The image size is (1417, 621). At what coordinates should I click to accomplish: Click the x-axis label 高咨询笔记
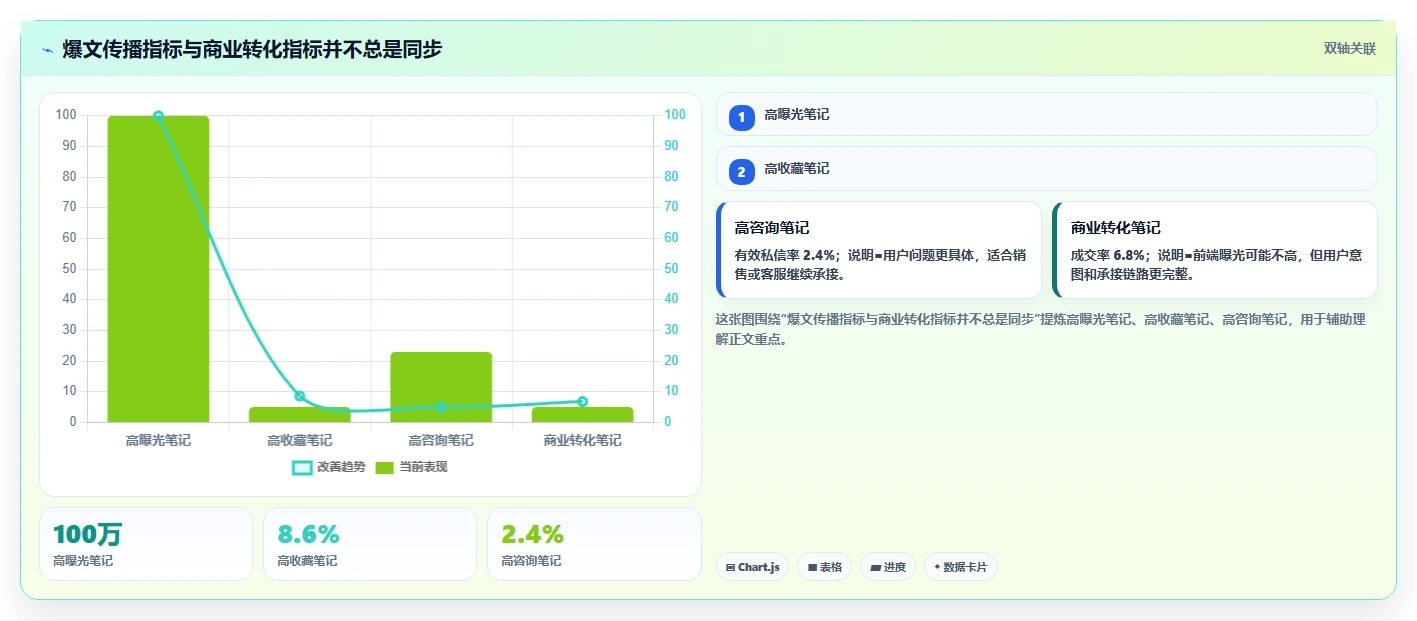441,440
